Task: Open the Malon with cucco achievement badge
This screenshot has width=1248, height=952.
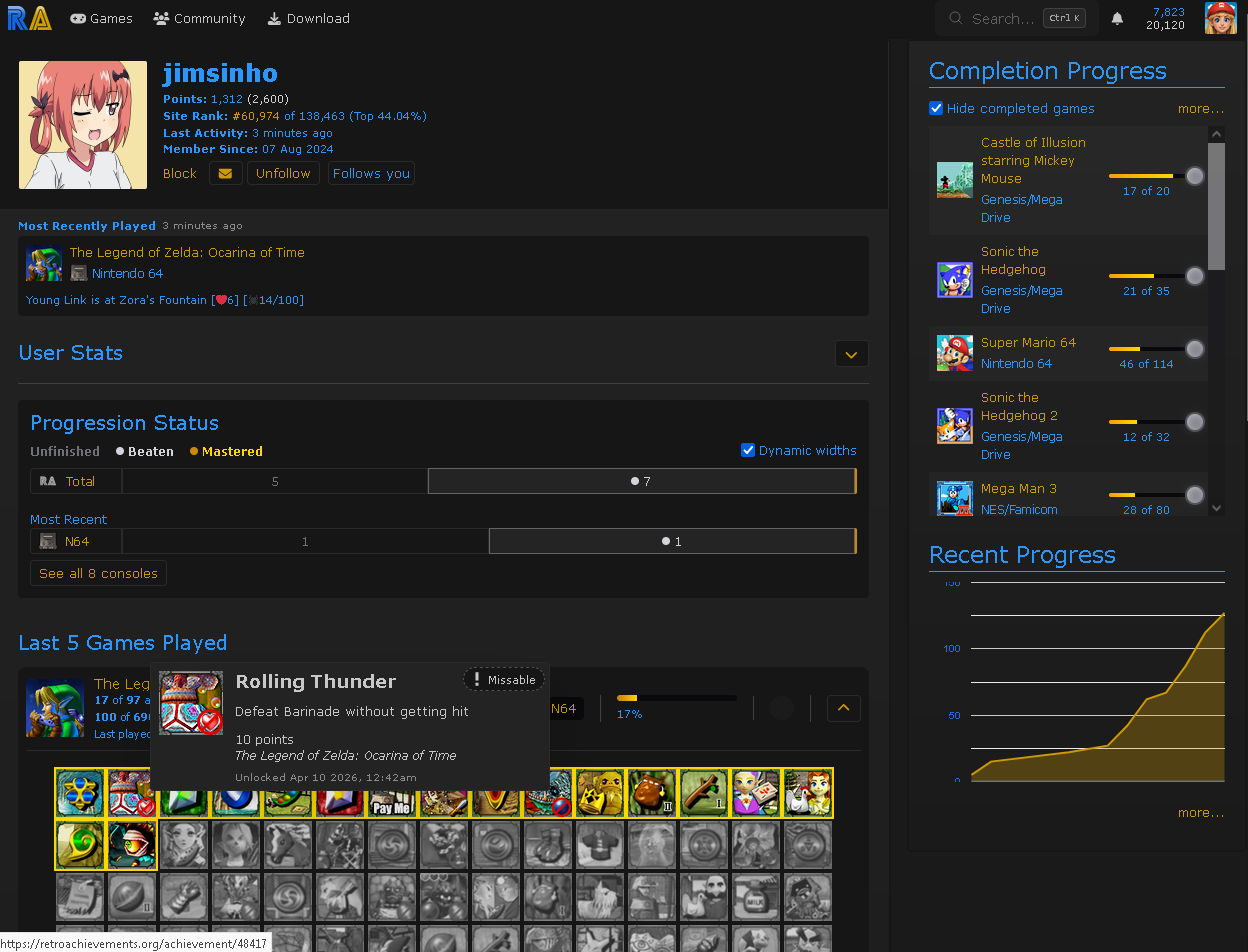Action: tap(808, 793)
